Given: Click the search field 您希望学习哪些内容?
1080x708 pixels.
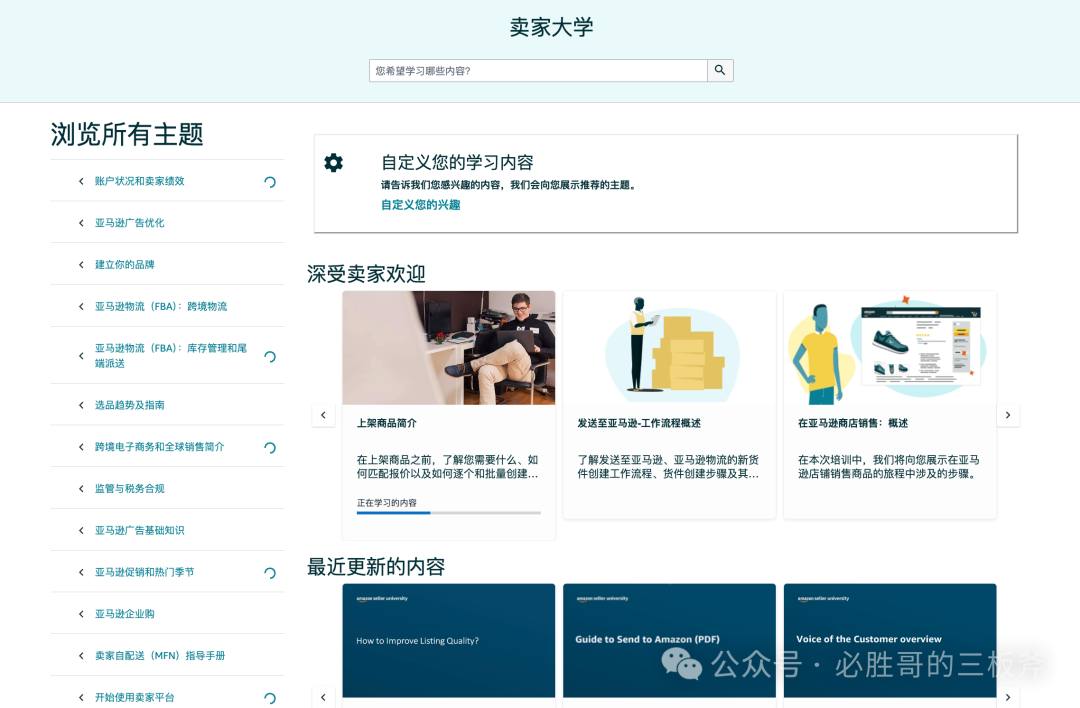Looking at the screenshot, I should [538, 70].
